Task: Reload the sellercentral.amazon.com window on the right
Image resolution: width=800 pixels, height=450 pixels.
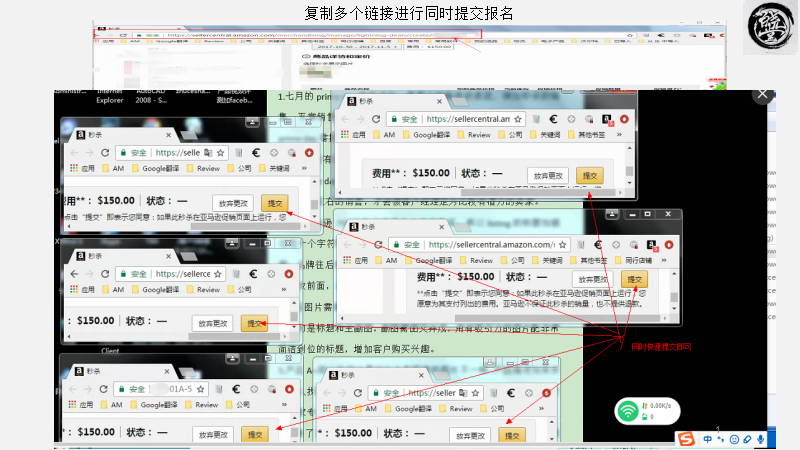Action: (378, 244)
